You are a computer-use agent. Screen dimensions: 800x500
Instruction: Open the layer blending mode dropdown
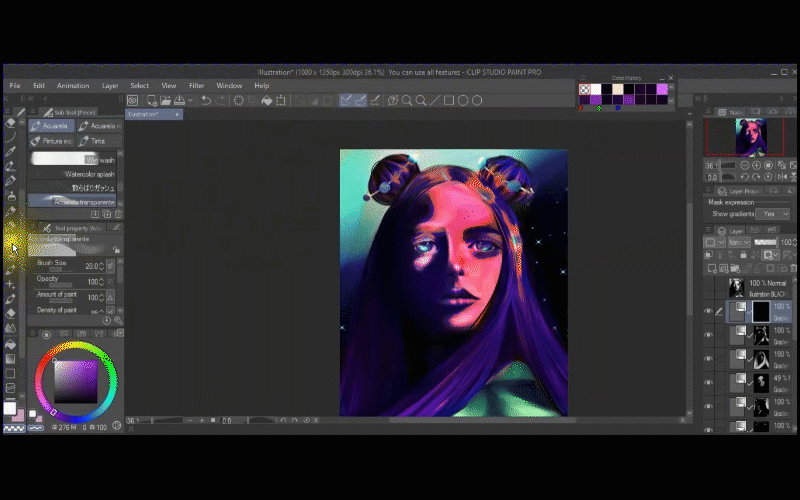coord(740,242)
